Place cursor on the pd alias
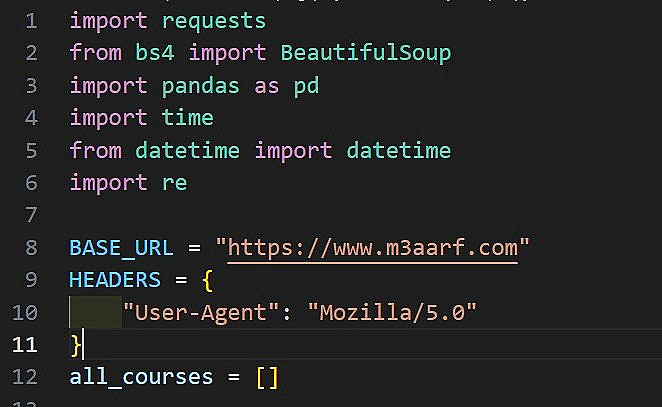Image resolution: width=662 pixels, height=407 pixels. 306,85
